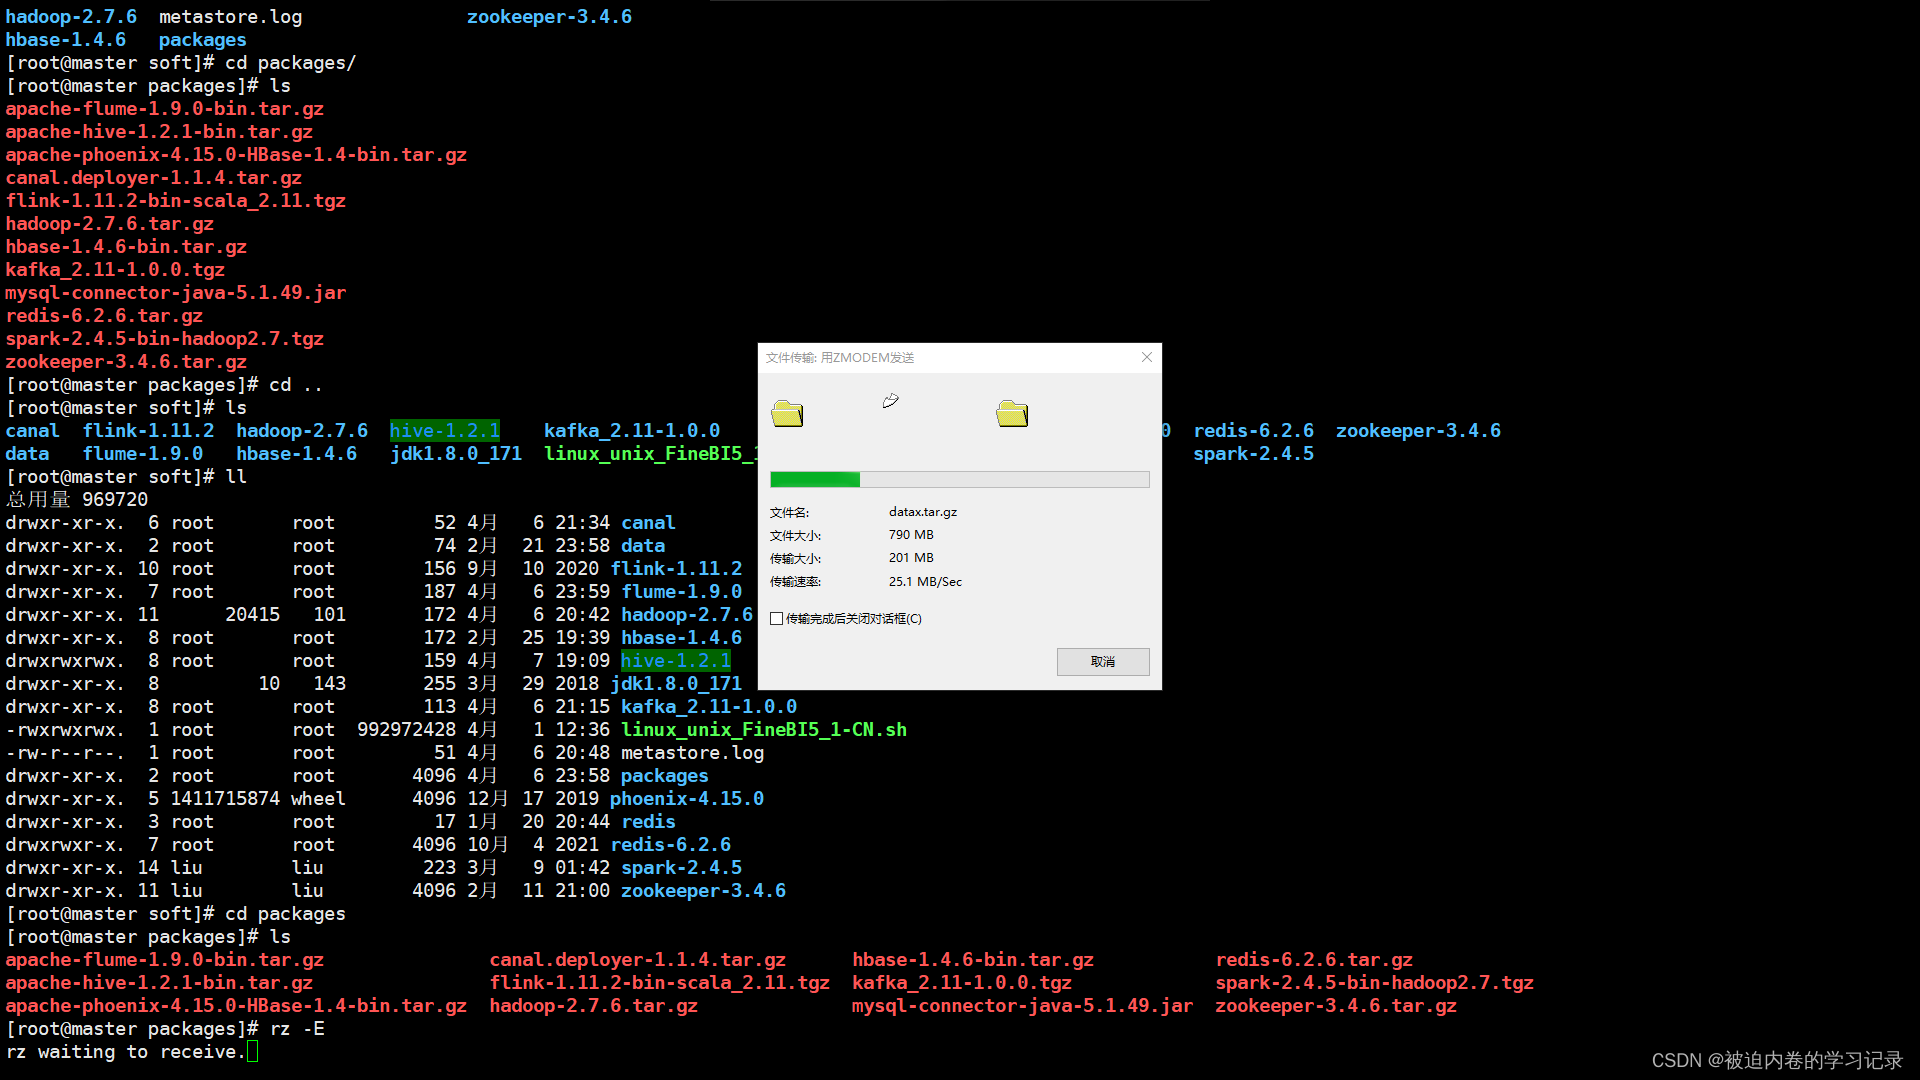Click zookeeper-3.4.6.tar.gz in bottom listing
Viewport: 1920px width, 1080px height.
click(1336, 1006)
